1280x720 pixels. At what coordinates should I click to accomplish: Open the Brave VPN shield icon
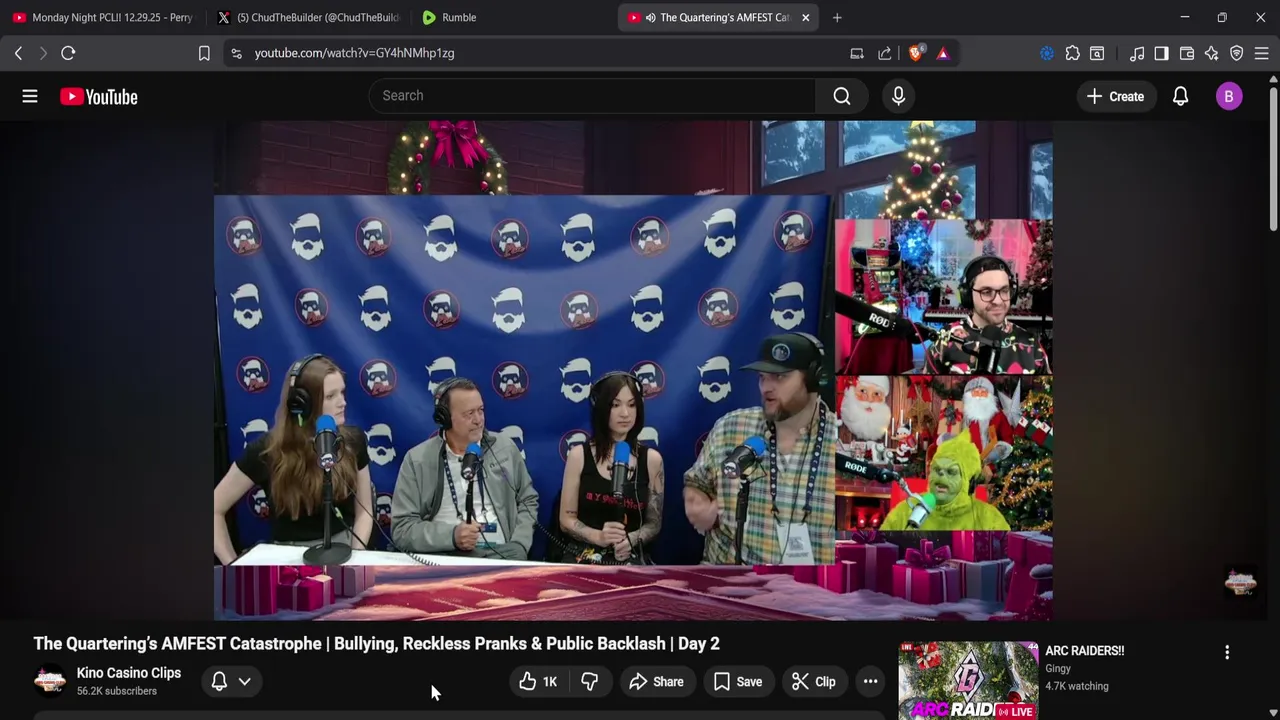pyautogui.click(x=1237, y=53)
